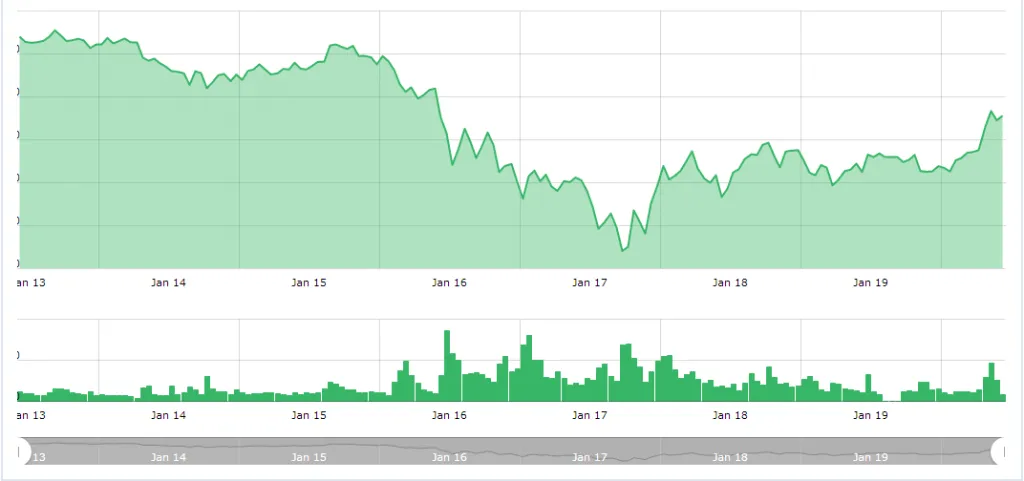Click the Jan 17 label under the price chart

point(590,283)
